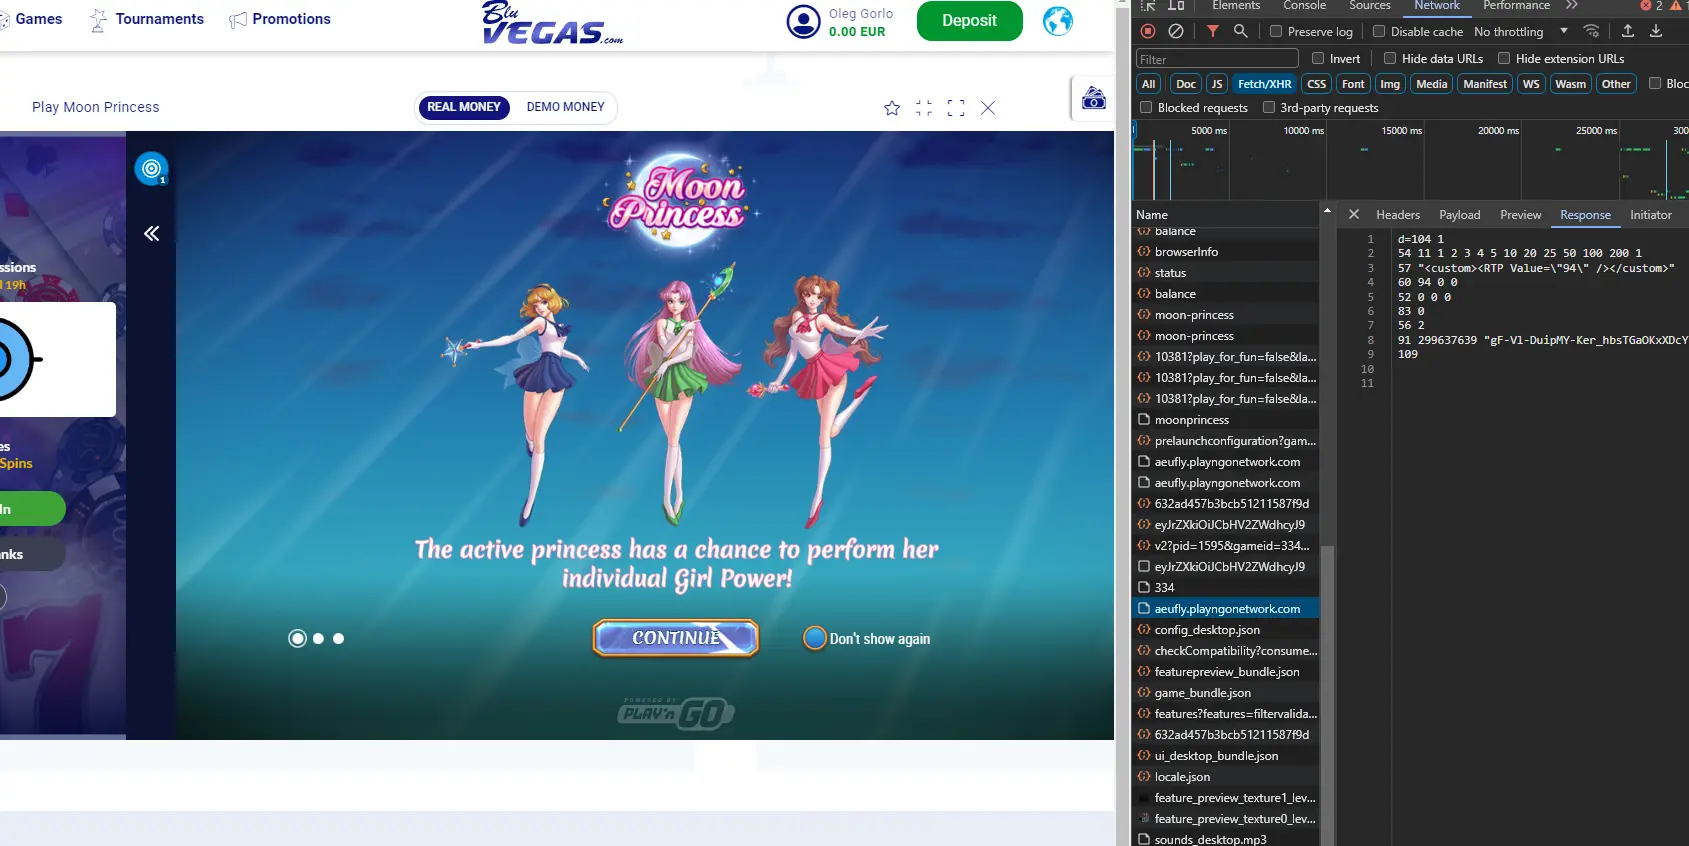Open the user profile avatar icon
Image resolution: width=1689 pixels, height=846 pixels.
click(803, 21)
